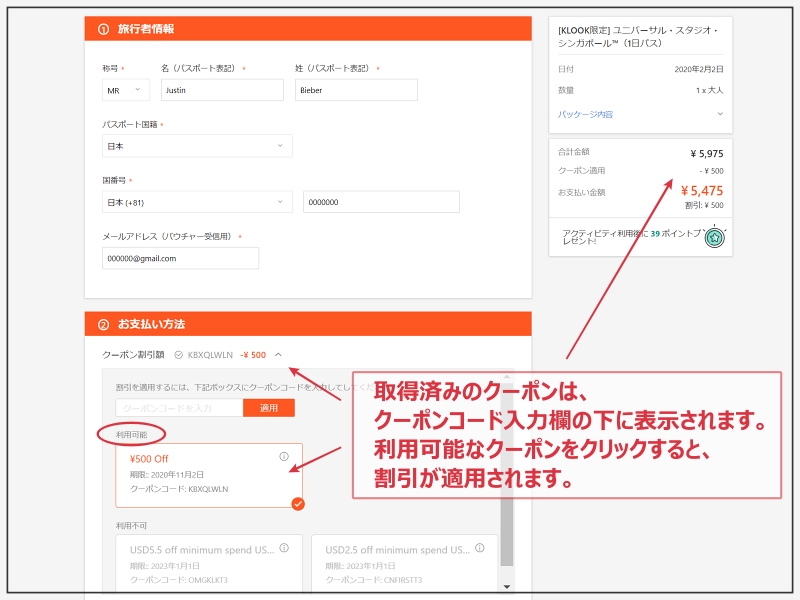The height and width of the screenshot is (600, 800).
Task: Click the coupon code input field
Action: pyautogui.click(x=179, y=408)
